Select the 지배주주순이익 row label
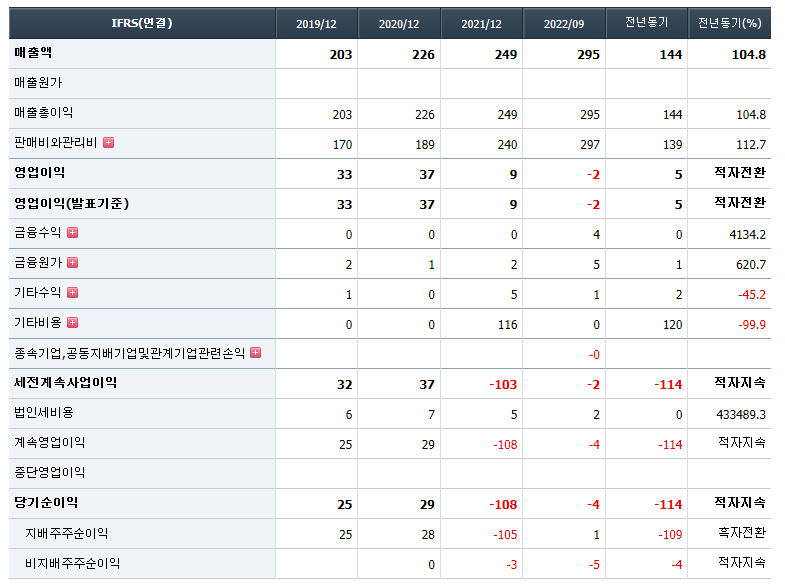The image size is (785, 585). coord(67,534)
